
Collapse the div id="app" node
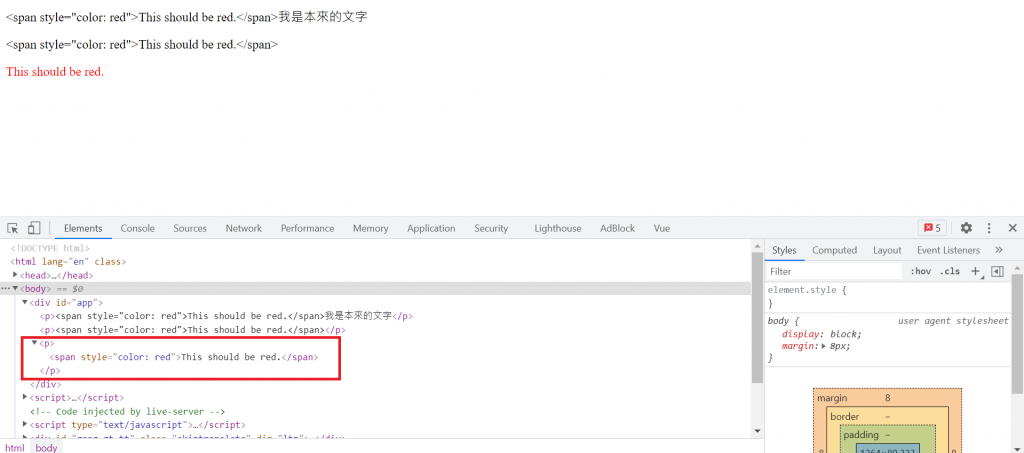pos(25,302)
